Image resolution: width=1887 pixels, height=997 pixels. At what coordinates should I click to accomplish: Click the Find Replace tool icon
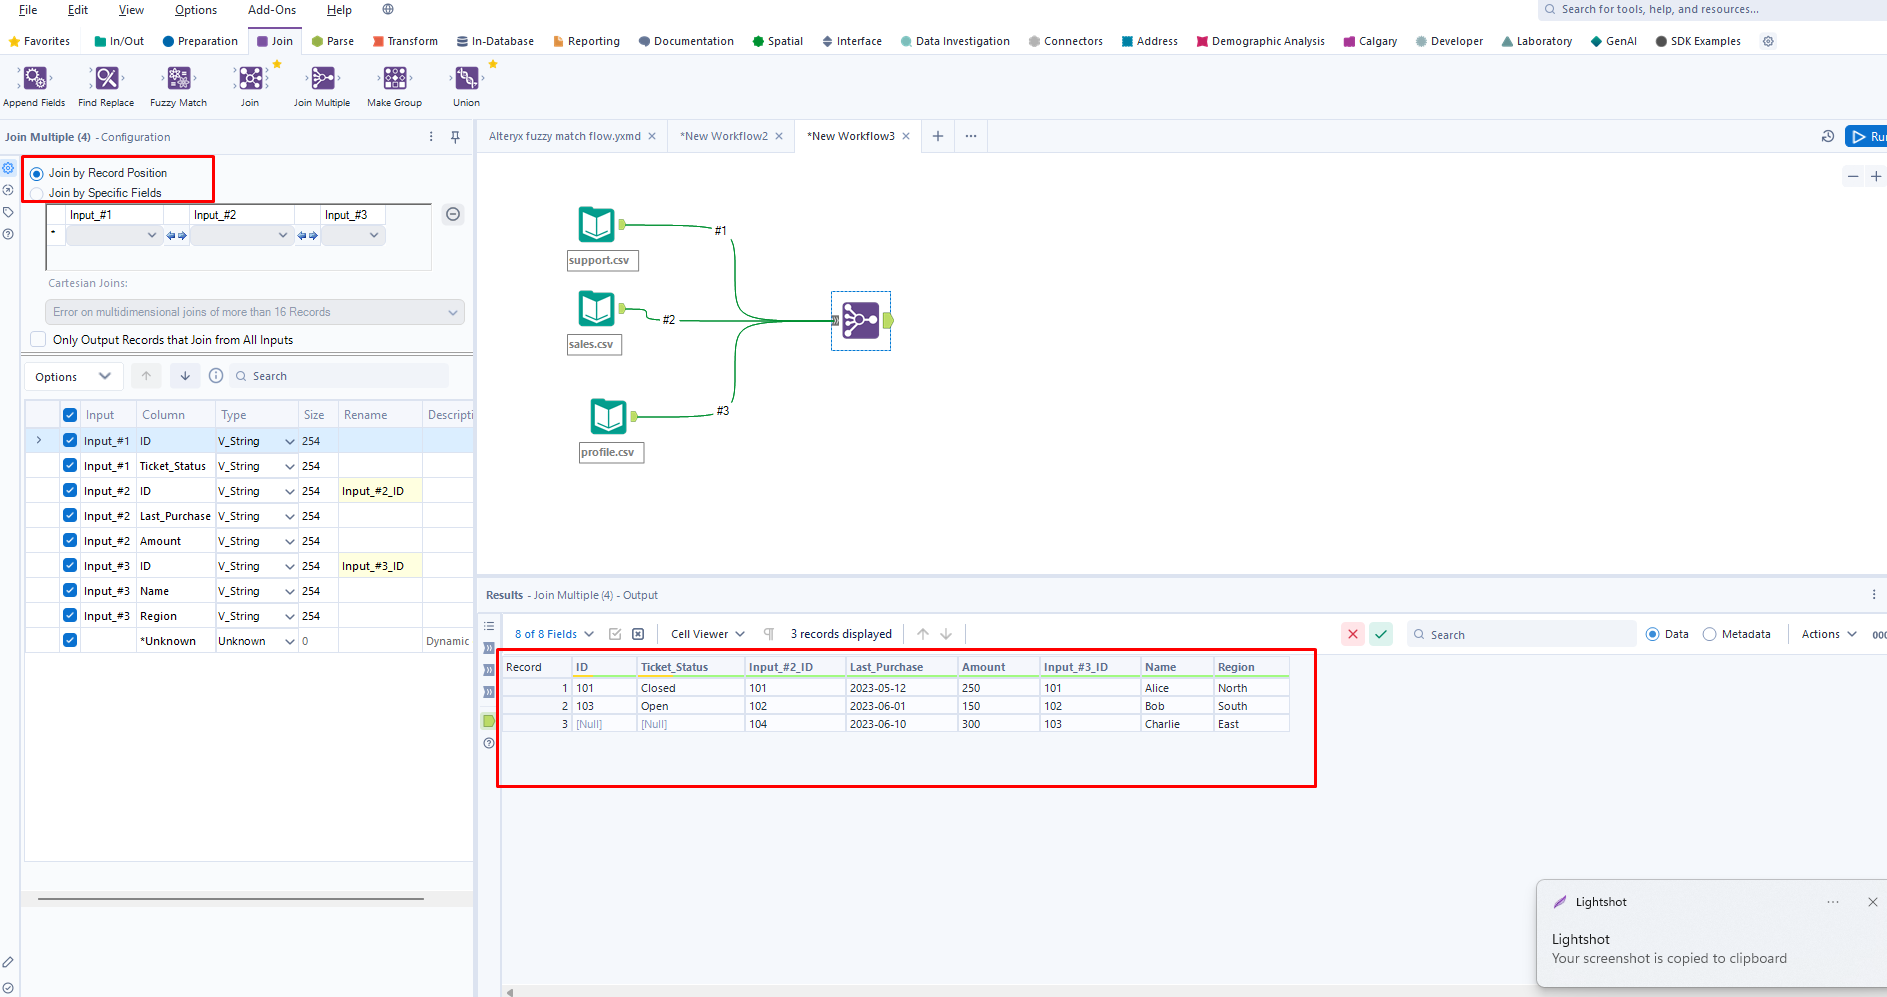pyautogui.click(x=106, y=79)
